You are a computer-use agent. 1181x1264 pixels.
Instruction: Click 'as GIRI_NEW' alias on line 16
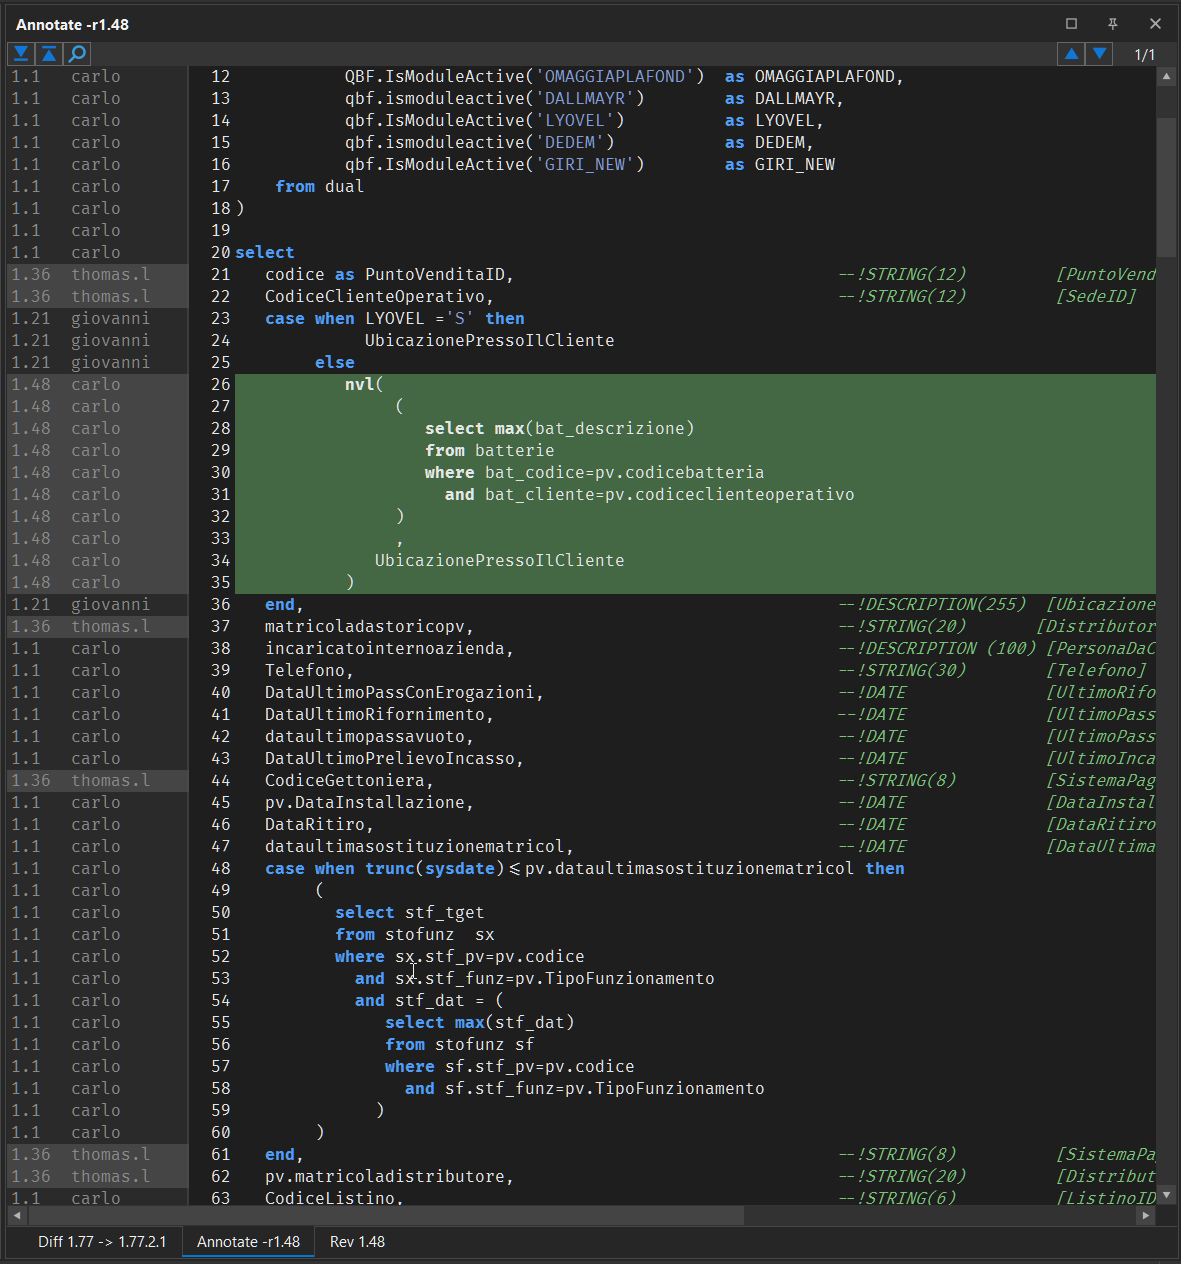coord(780,165)
